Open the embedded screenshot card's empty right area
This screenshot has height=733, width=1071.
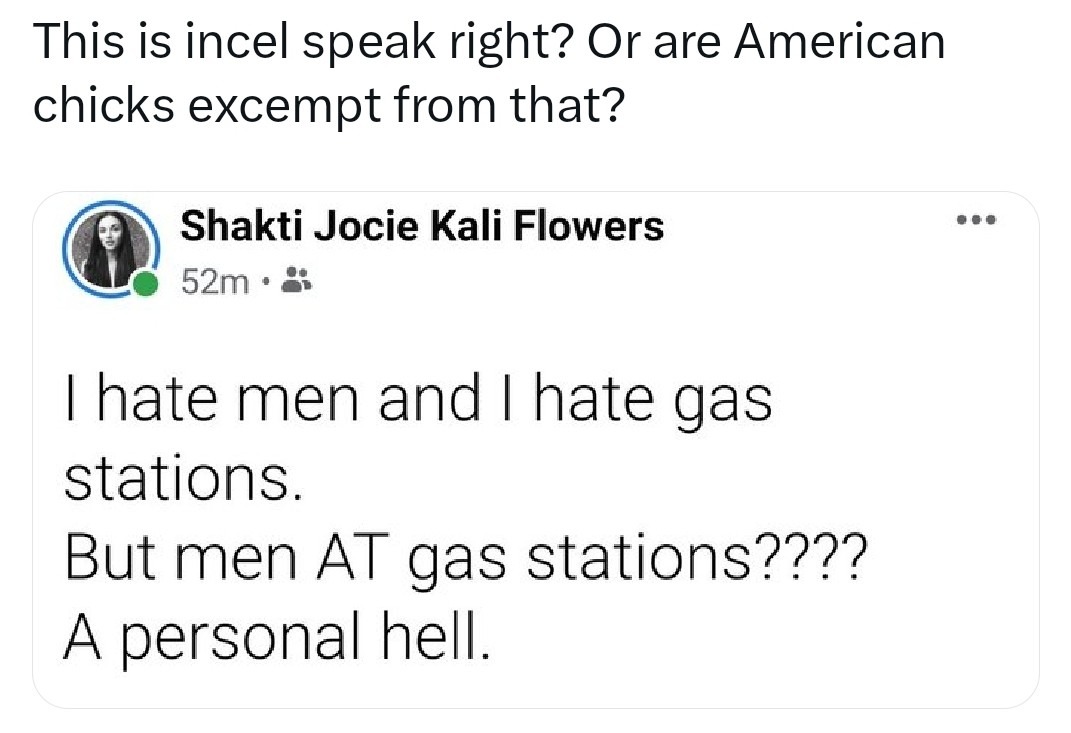[922, 478]
